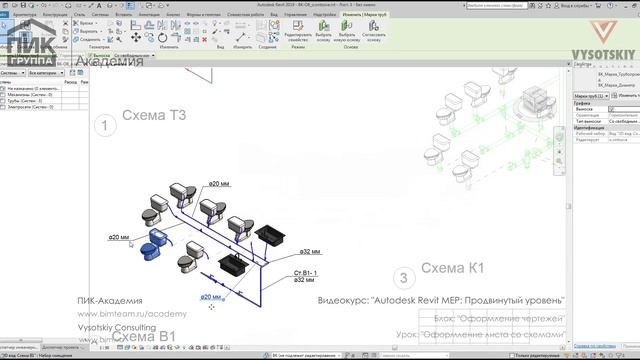Expand the Механизмы tree row

(x=3, y=94)
